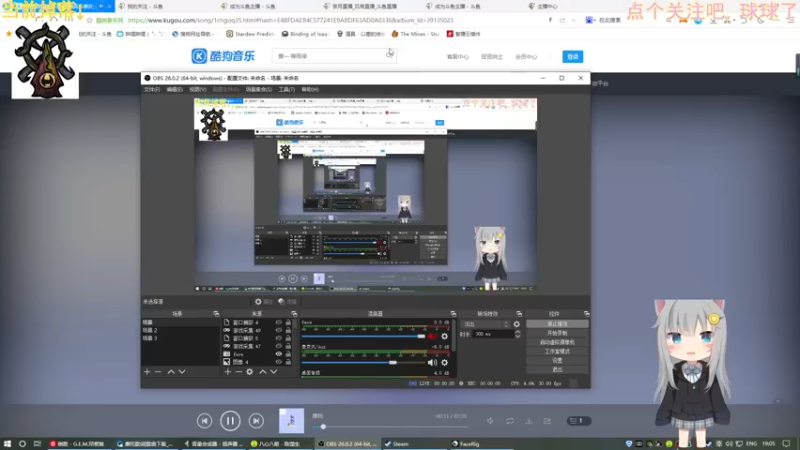800x450 pixels.
Task: Pause the song in Kugou player
Action: coord(230,421)
